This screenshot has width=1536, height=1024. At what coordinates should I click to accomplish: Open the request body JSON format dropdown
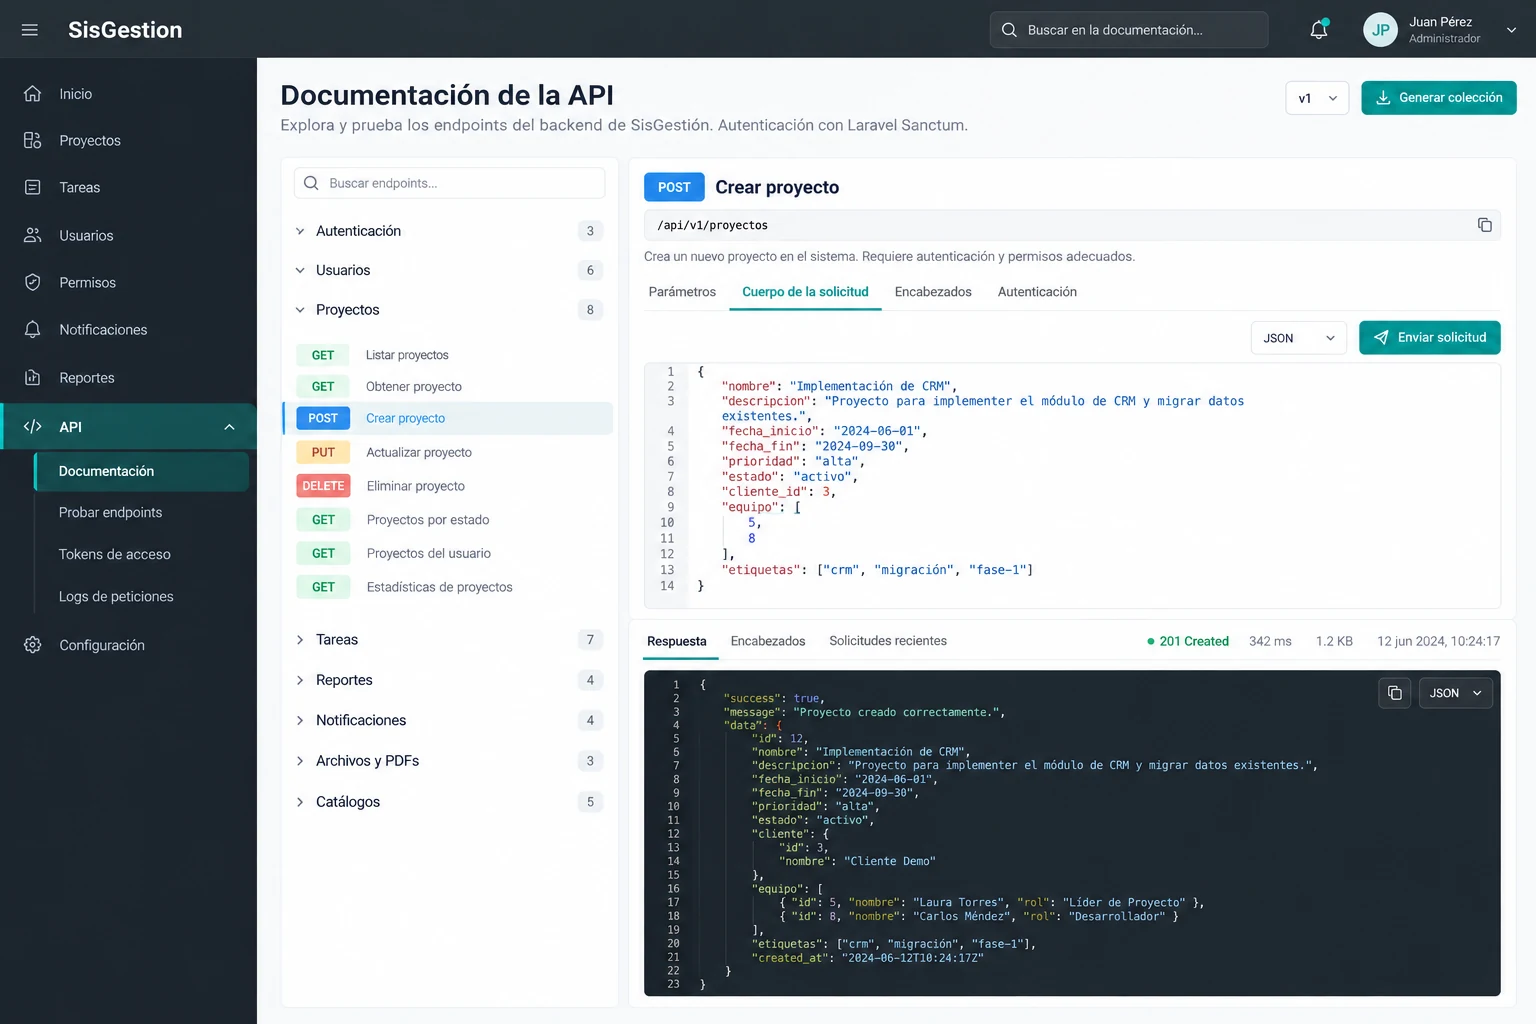click(x=1298, y=338)
